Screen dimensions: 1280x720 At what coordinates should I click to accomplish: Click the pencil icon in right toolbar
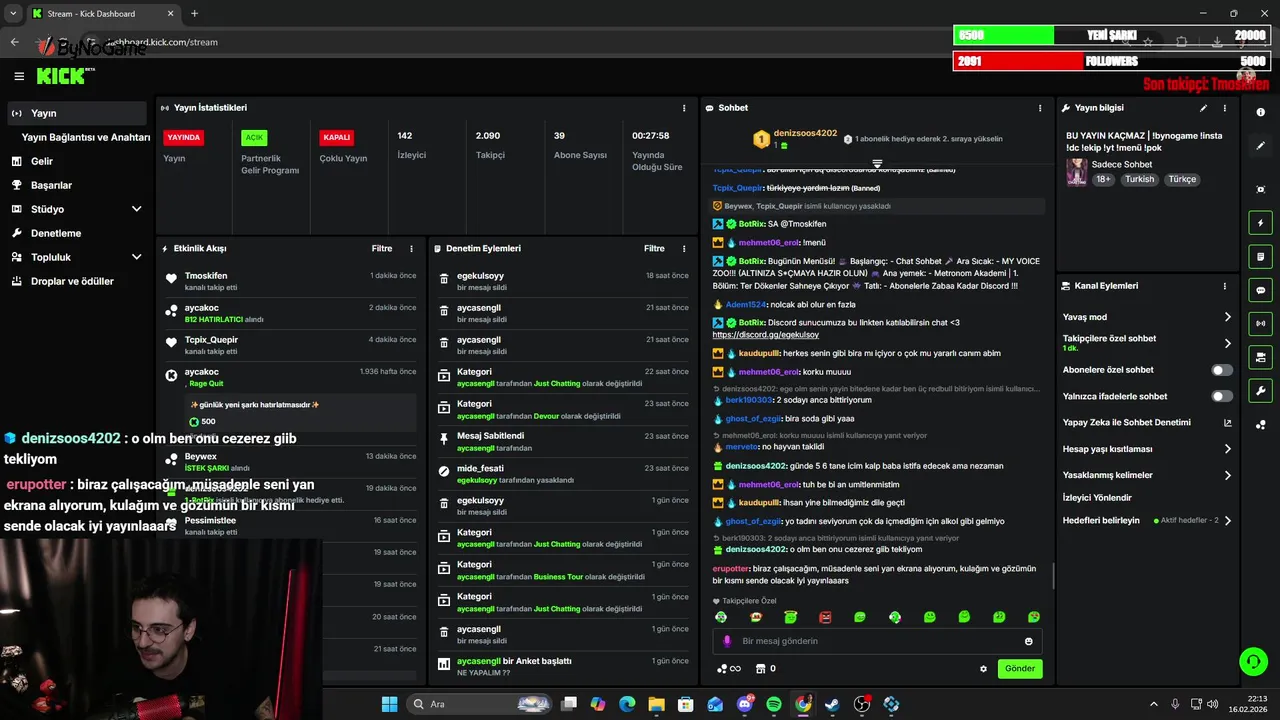(x=1260, y=146)
